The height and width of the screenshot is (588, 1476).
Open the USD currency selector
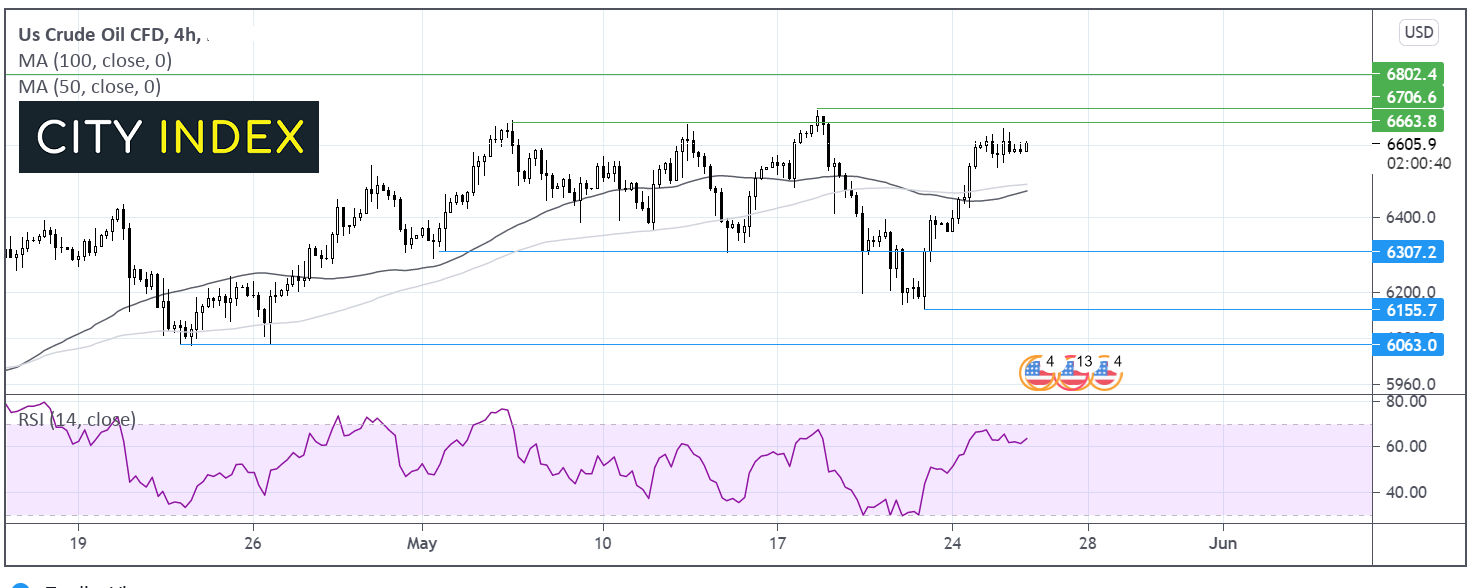tap(1419, 33)
